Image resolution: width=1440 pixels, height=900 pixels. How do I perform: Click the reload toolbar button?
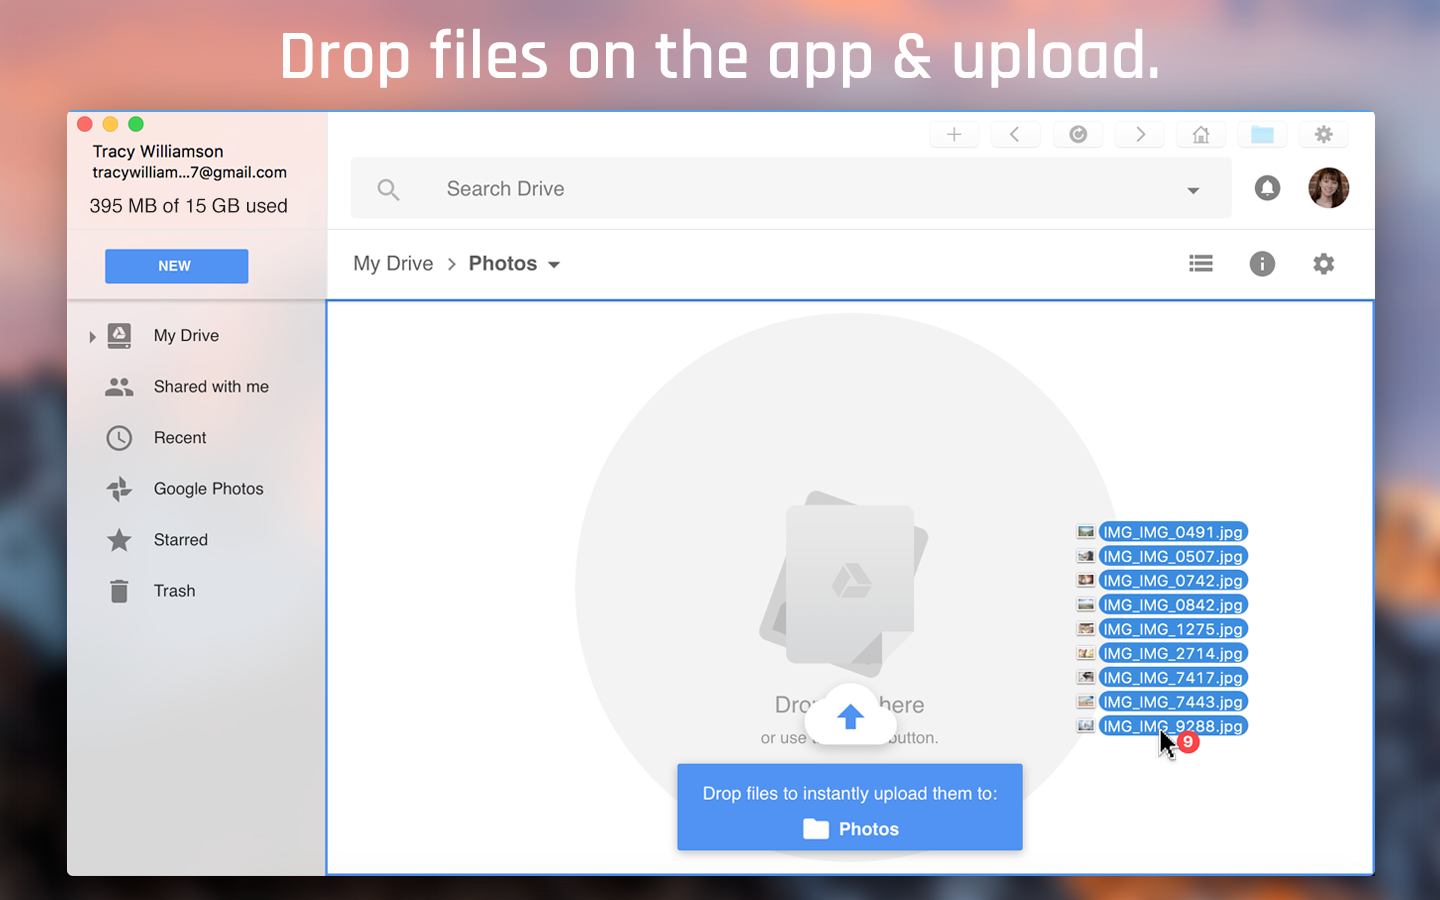pos(1078,134)
